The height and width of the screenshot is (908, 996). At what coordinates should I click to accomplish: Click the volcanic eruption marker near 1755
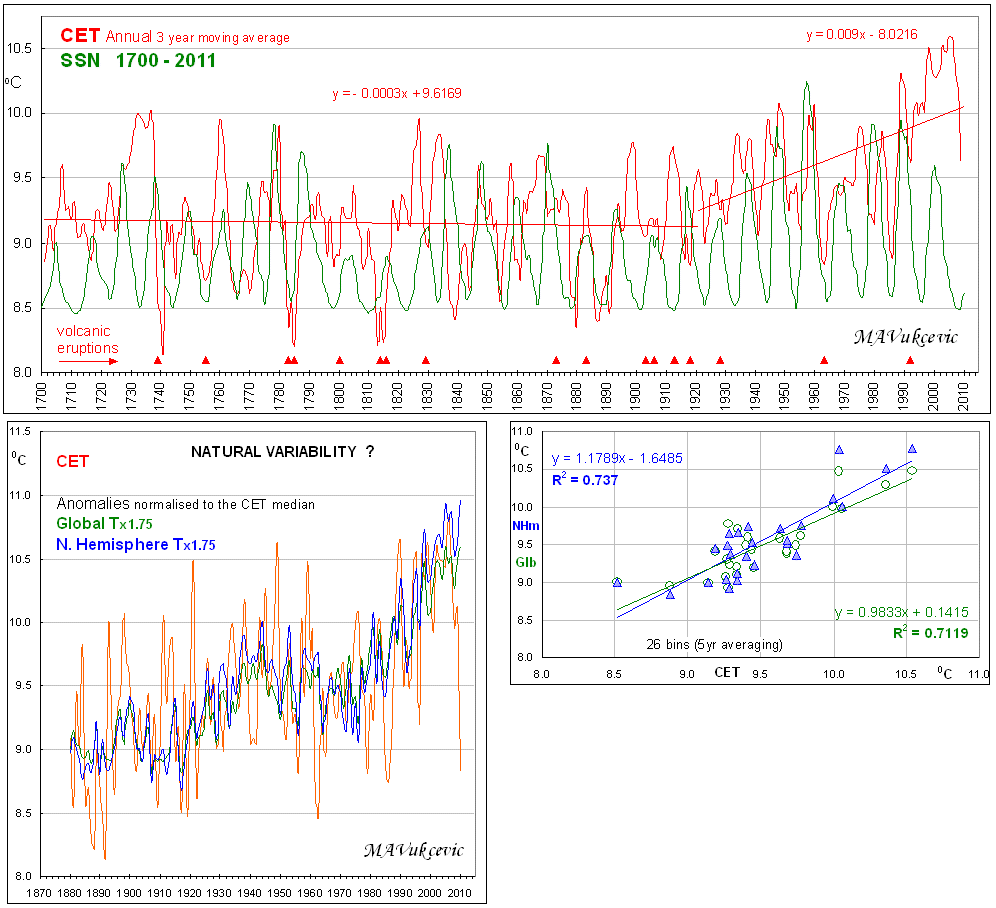click(205, 360)
